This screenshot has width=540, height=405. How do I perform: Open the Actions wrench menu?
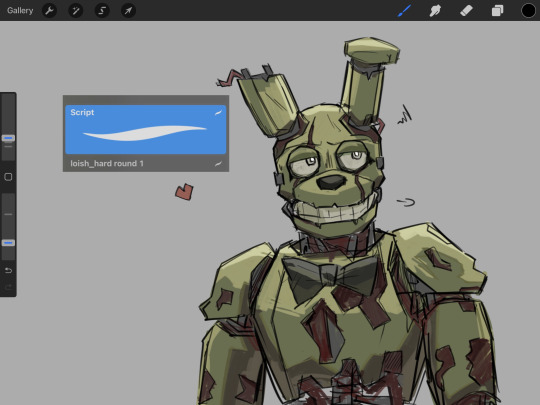click(50, 11)
